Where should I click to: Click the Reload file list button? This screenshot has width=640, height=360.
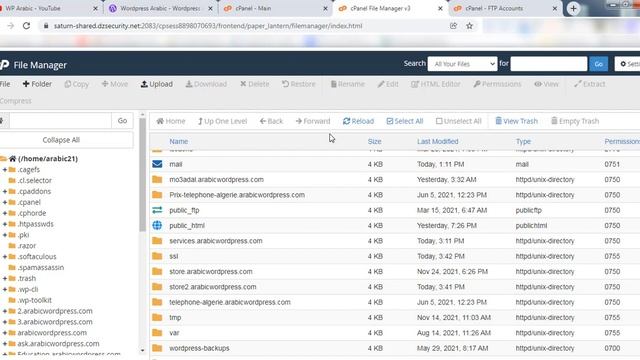358,121
